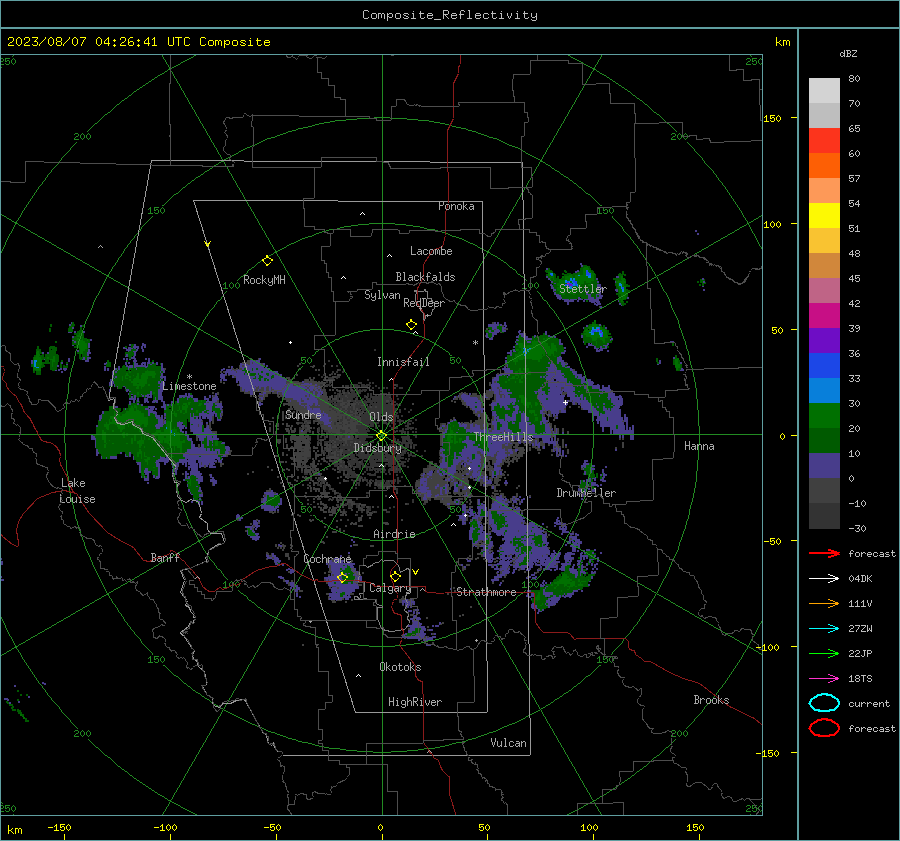Click the yellow diamond marker under Cochrane
Image resolution: width=900 pixels, height=841 pixels.
pos(343,577)
